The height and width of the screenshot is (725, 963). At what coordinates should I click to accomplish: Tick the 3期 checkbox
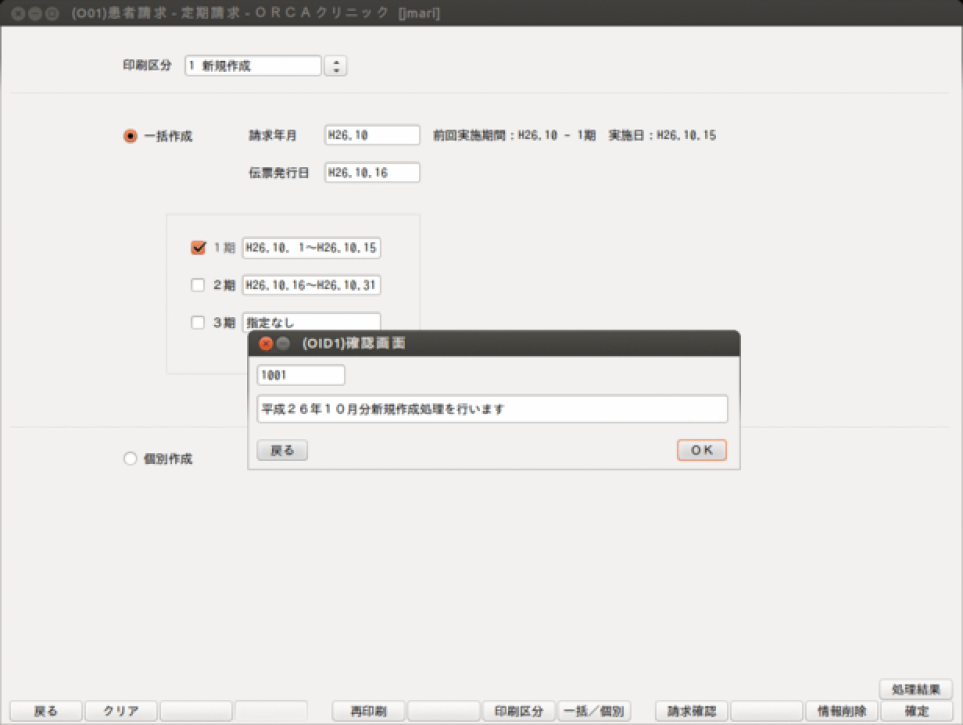click(198, 323)
